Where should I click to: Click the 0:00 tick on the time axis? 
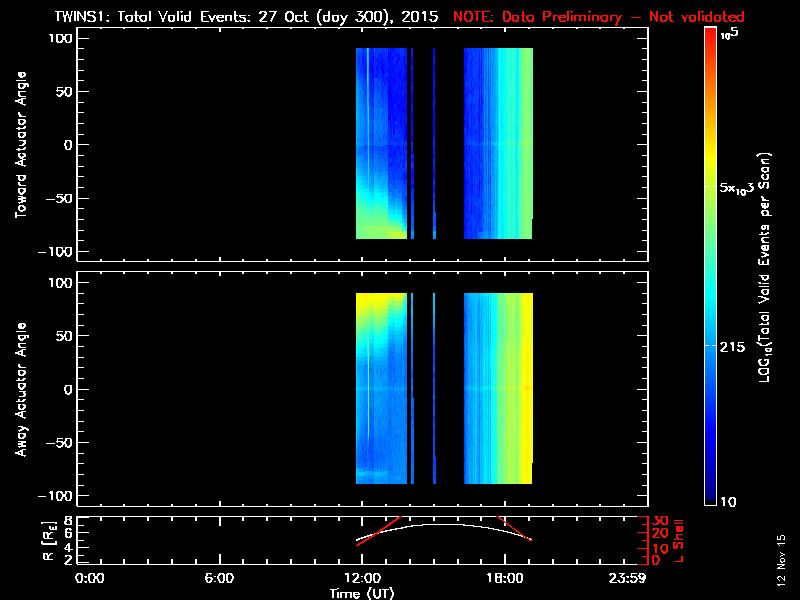point(90,579)
